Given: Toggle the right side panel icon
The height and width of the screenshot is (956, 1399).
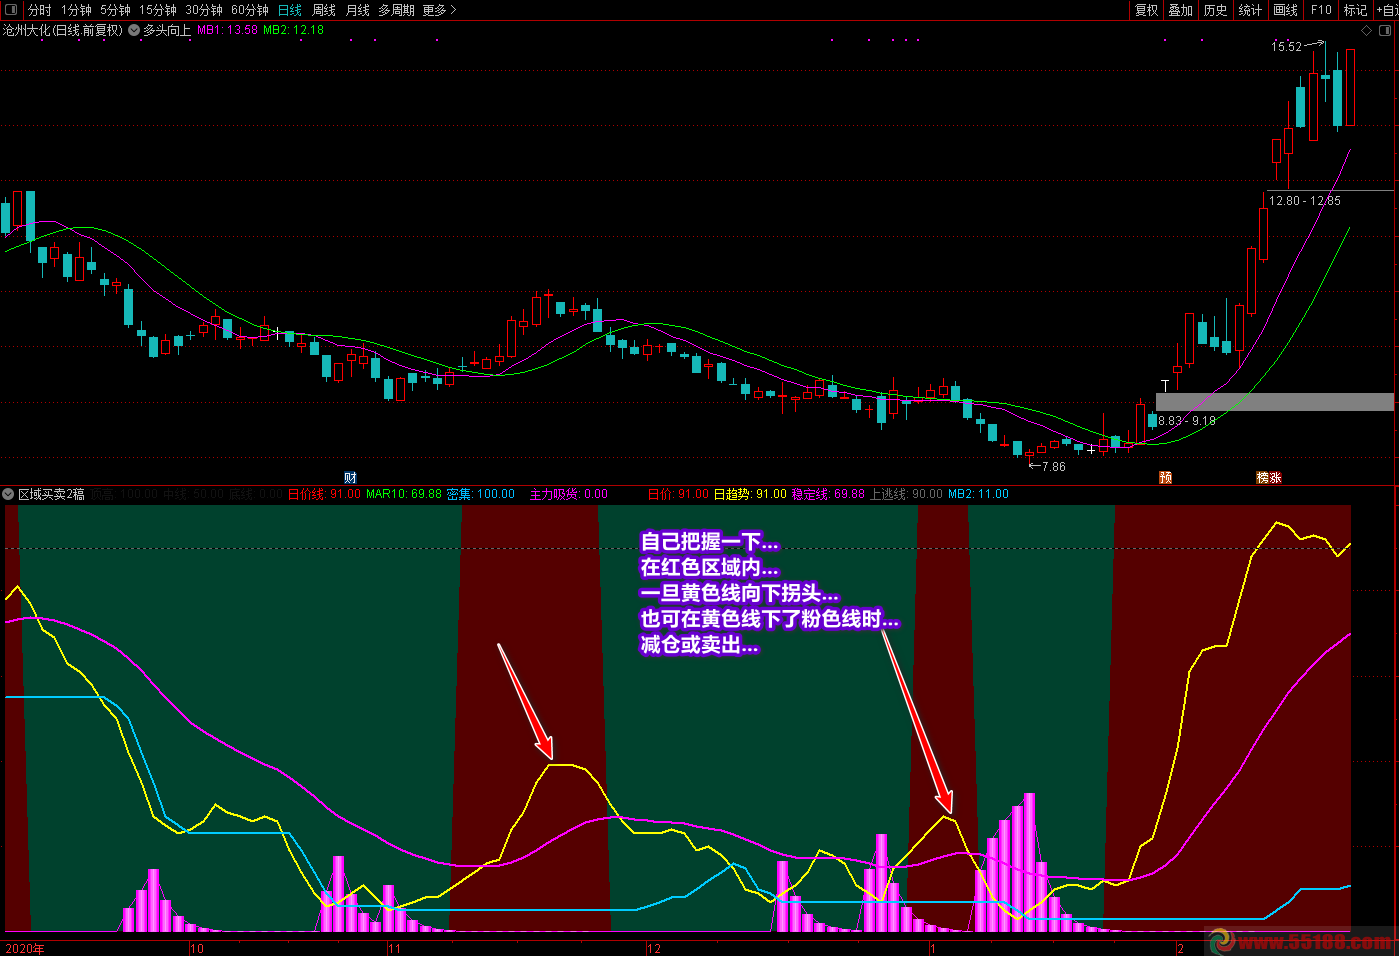Looking at the screenshot, I should (x=1385, y=31).
